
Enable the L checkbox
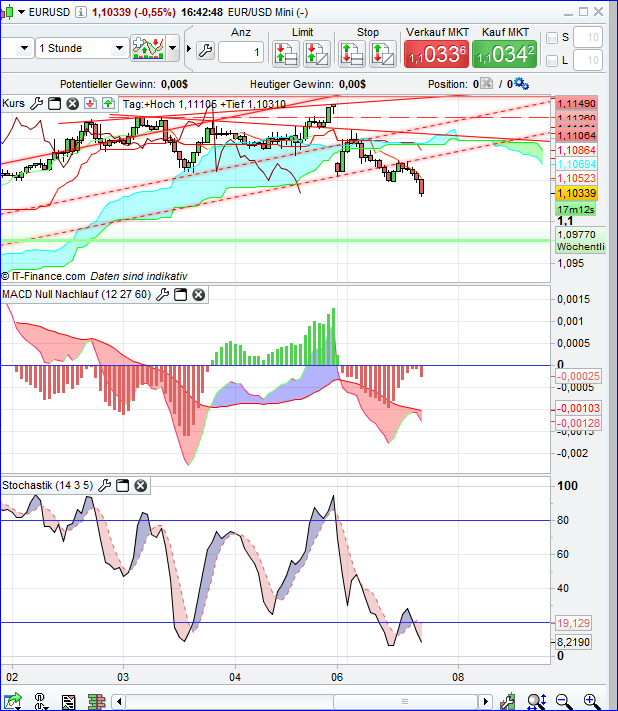[x=552, y=60]
